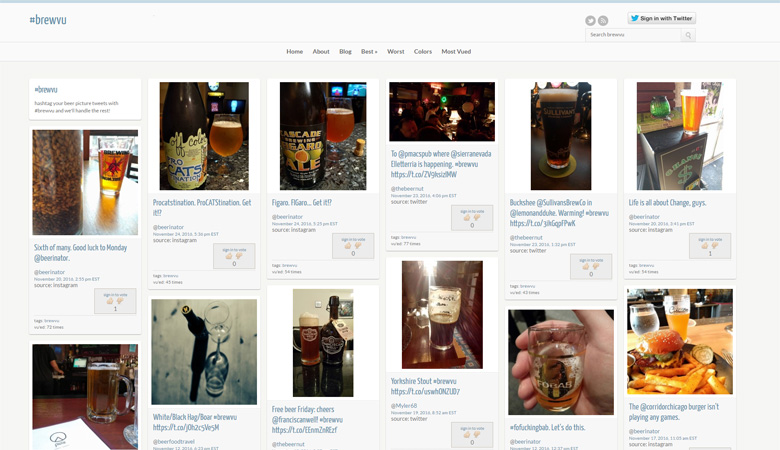Thumbs up the Yorkshire Stout post
The height and width of the screenshot is (450, 780).
pyautogui.click(x=467, y=434)
